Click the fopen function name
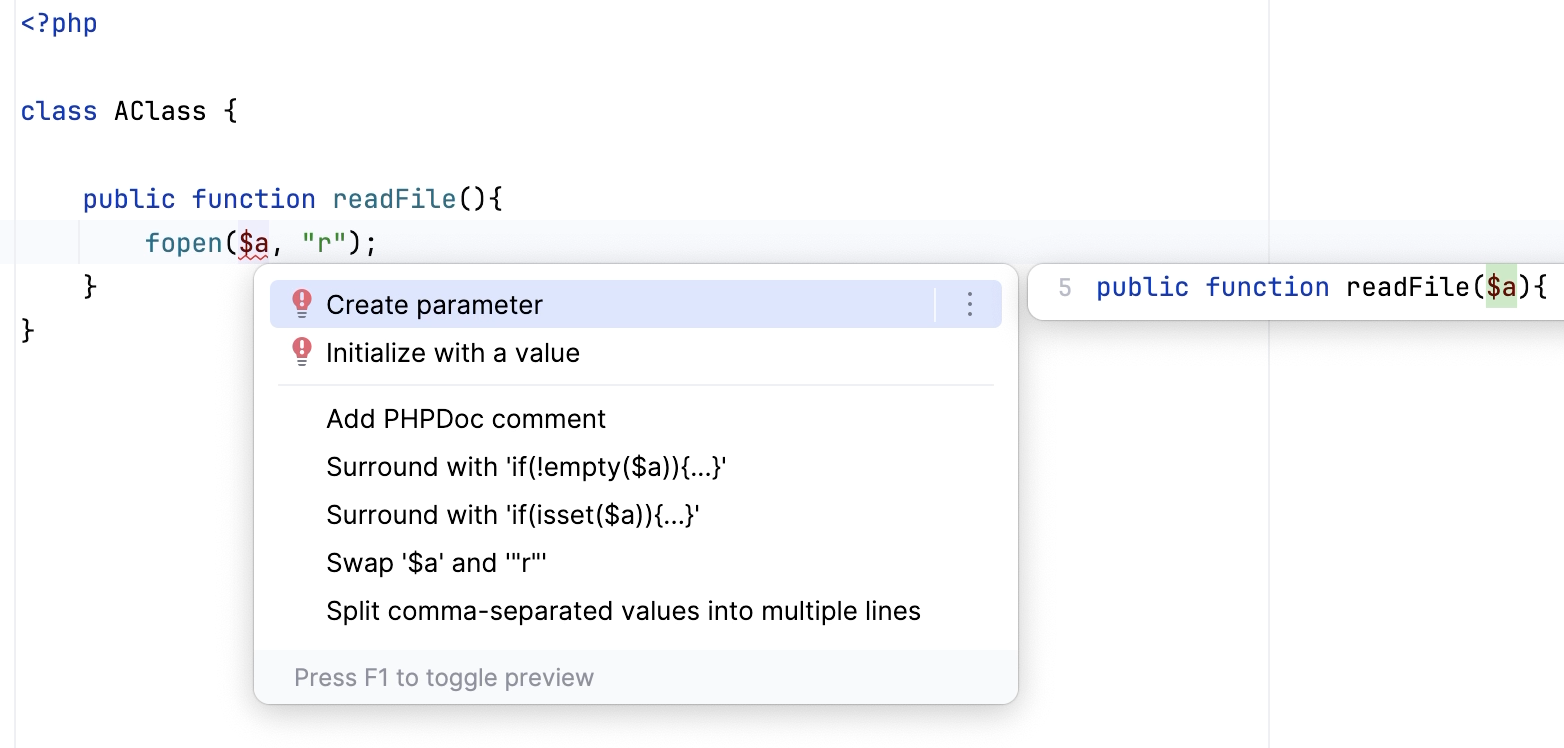 tap(185, 243)
